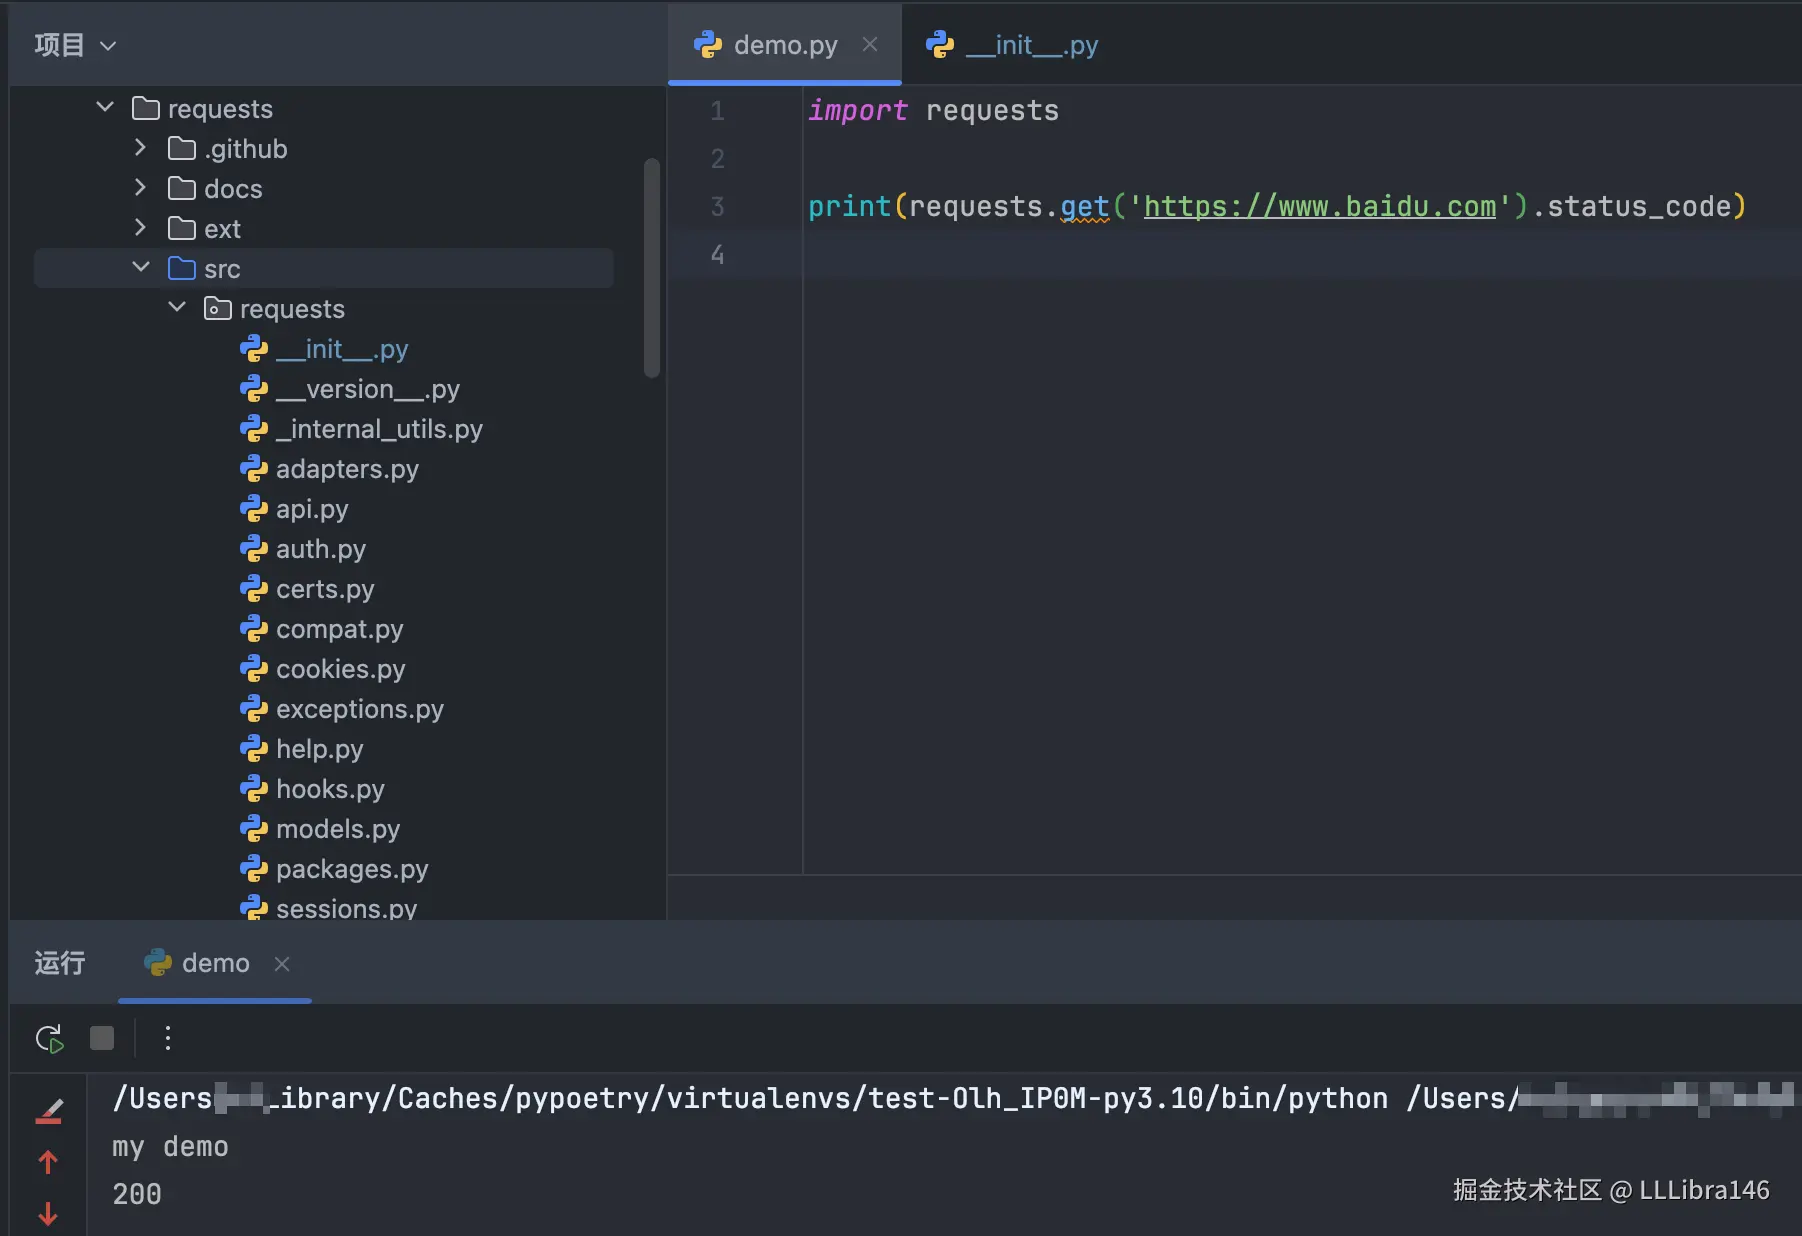Open models.py file
Viewport: 1802px width, 1236px height.
338,829
